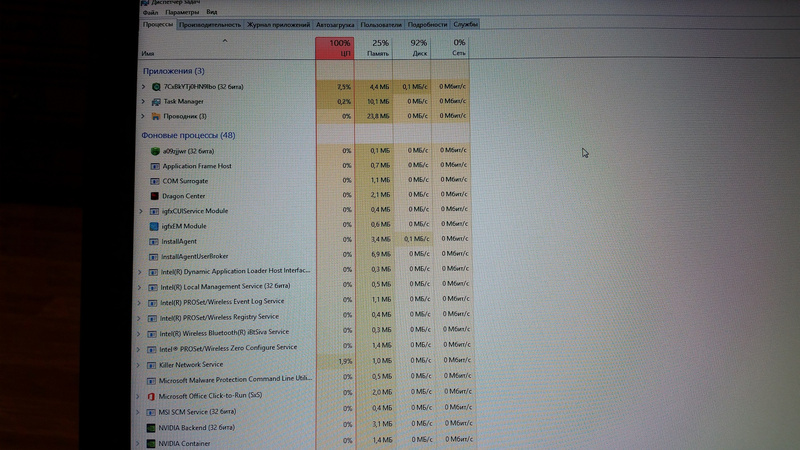Click the PROSet/Wireless Event Log Service icon

pos(152,303)
